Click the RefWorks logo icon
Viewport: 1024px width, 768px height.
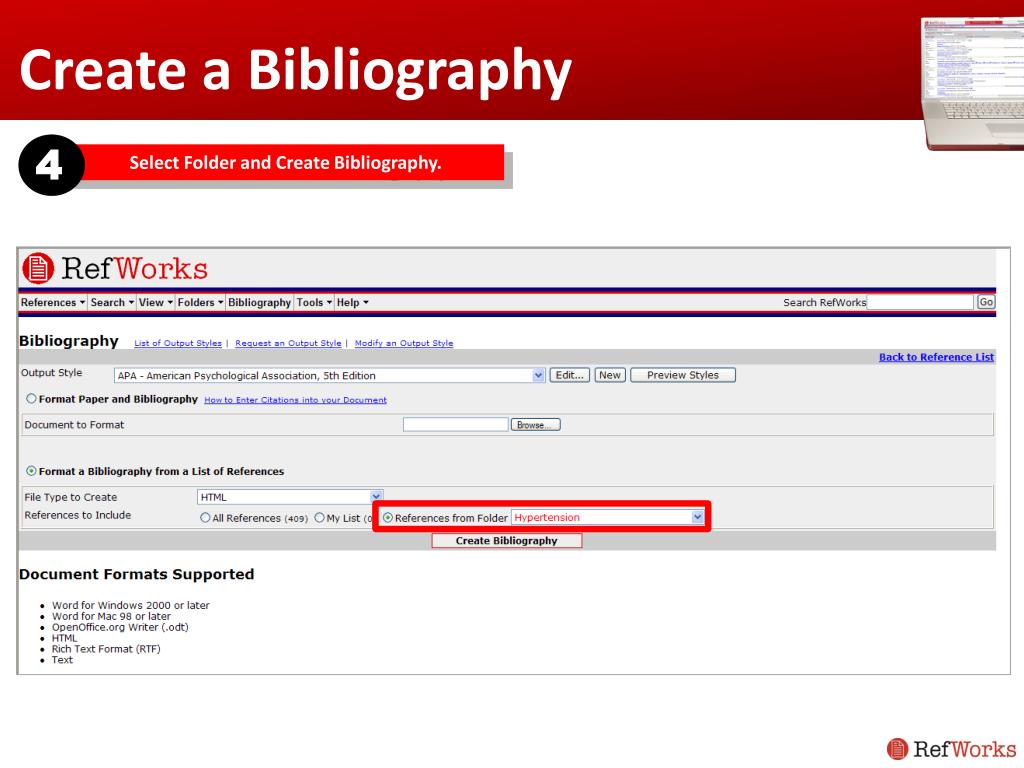(x=38, y=268)
